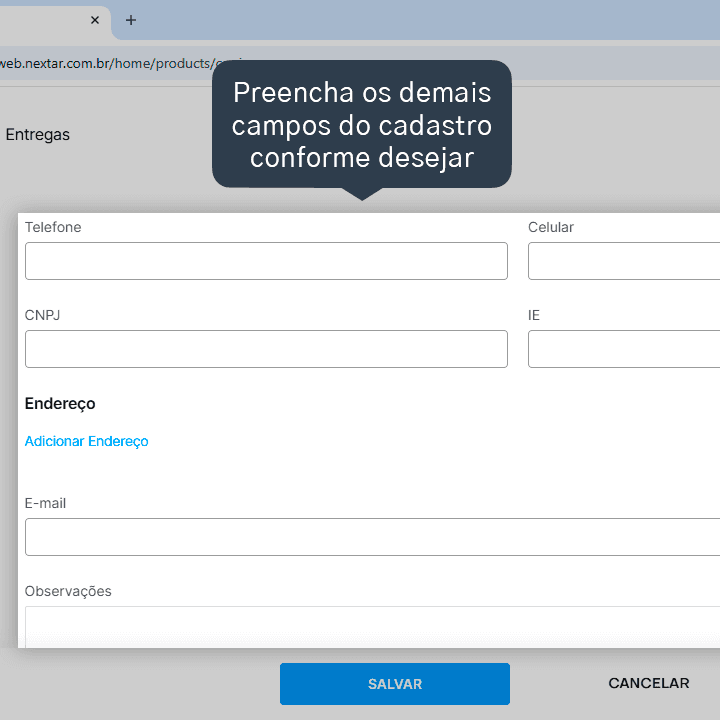
Task: Close the current browser tab
Action: coord(95,20)
